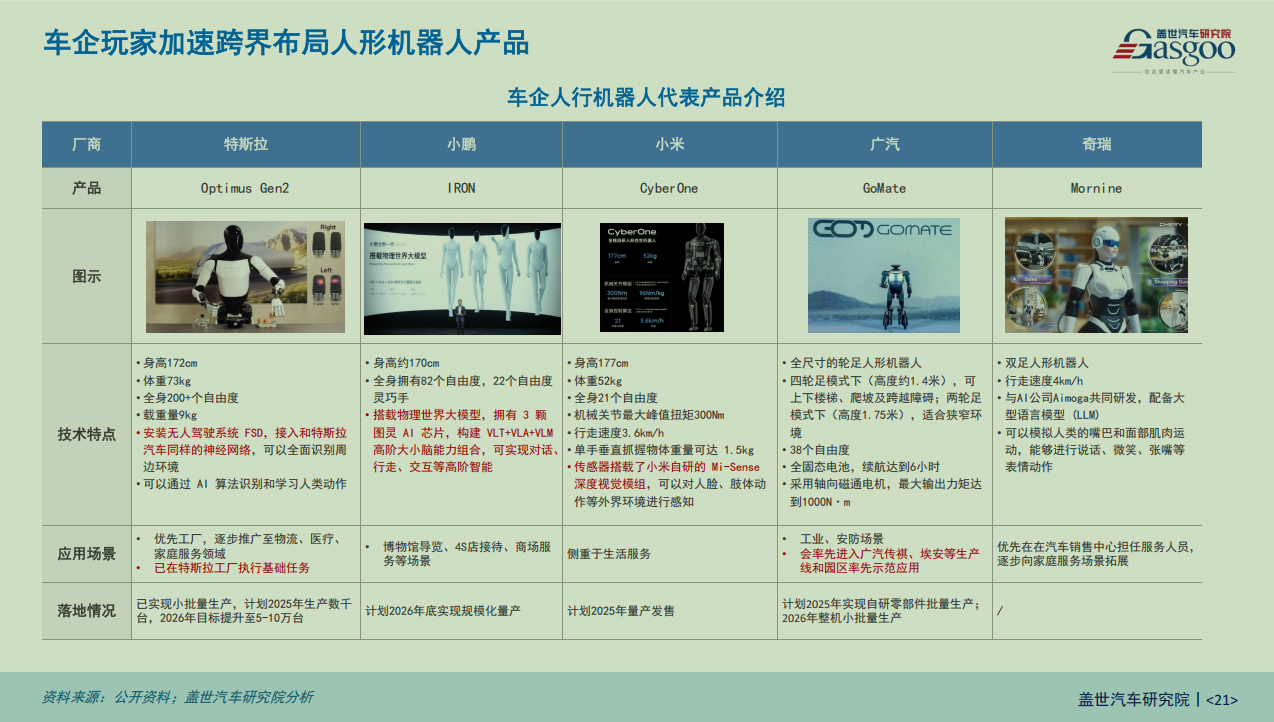The image size is (1274, 722).
Task: Click the 资料来源 footer text
Action: tap(177, 697)
